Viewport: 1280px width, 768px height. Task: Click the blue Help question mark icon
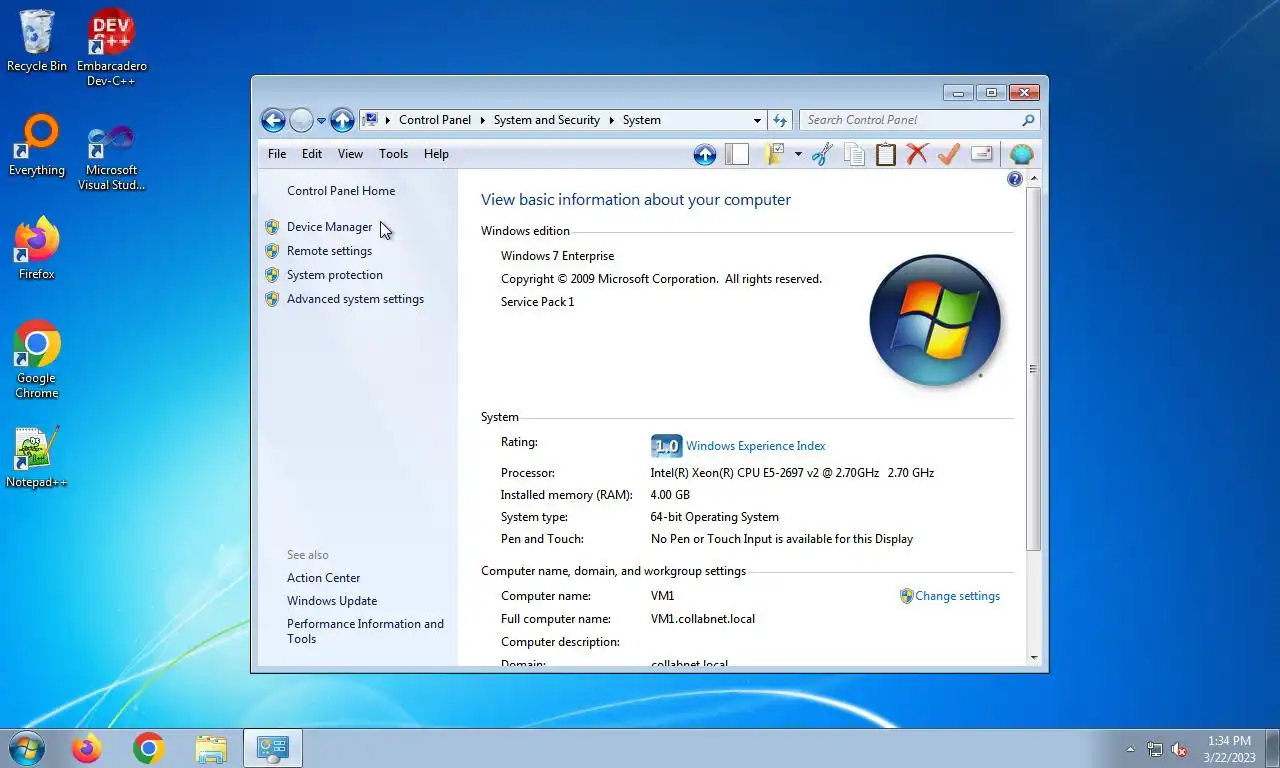pos(1015,179)
